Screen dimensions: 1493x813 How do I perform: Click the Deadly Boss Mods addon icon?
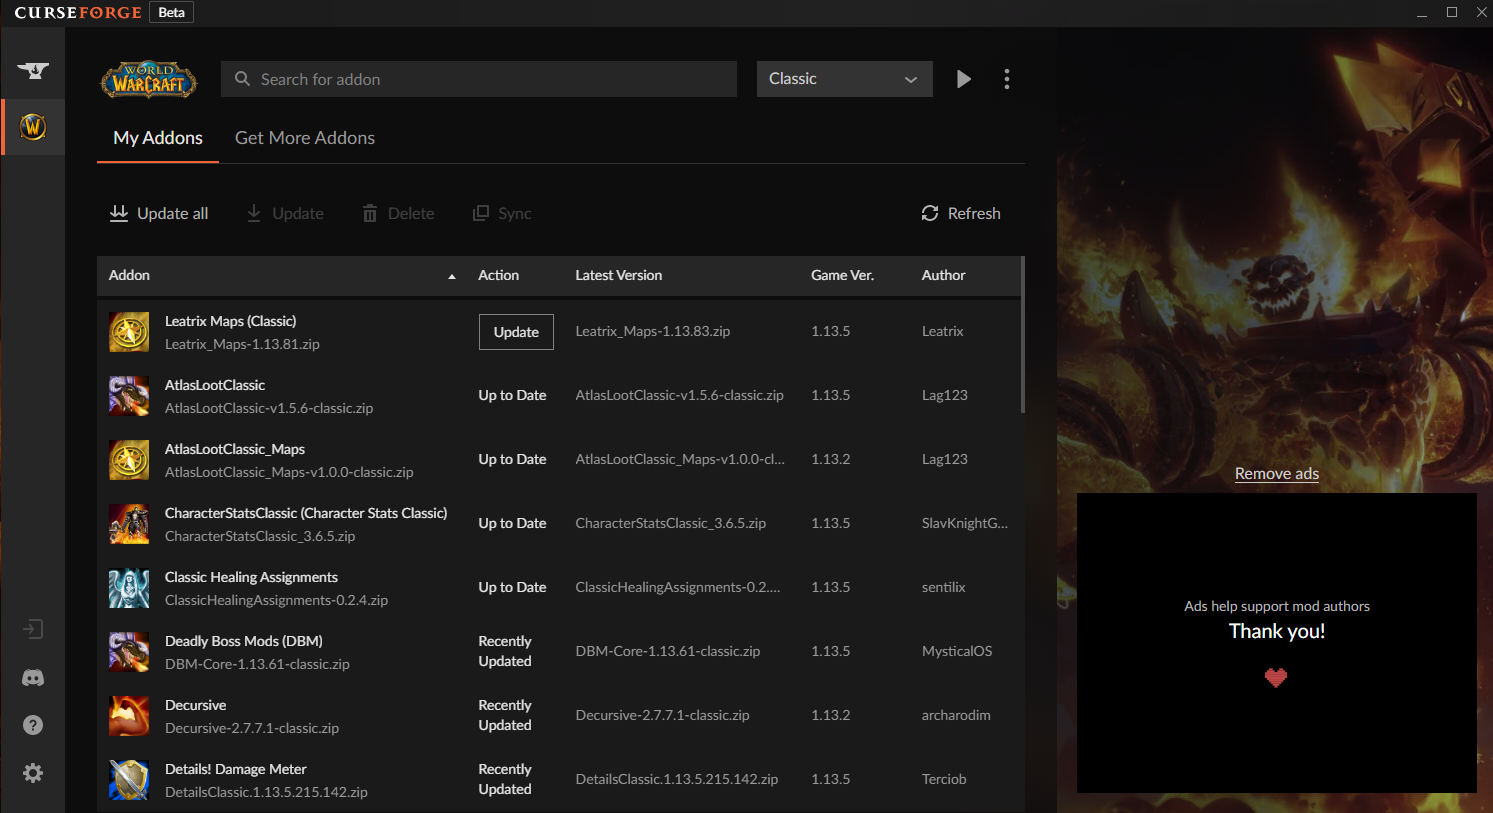(129, 652)
